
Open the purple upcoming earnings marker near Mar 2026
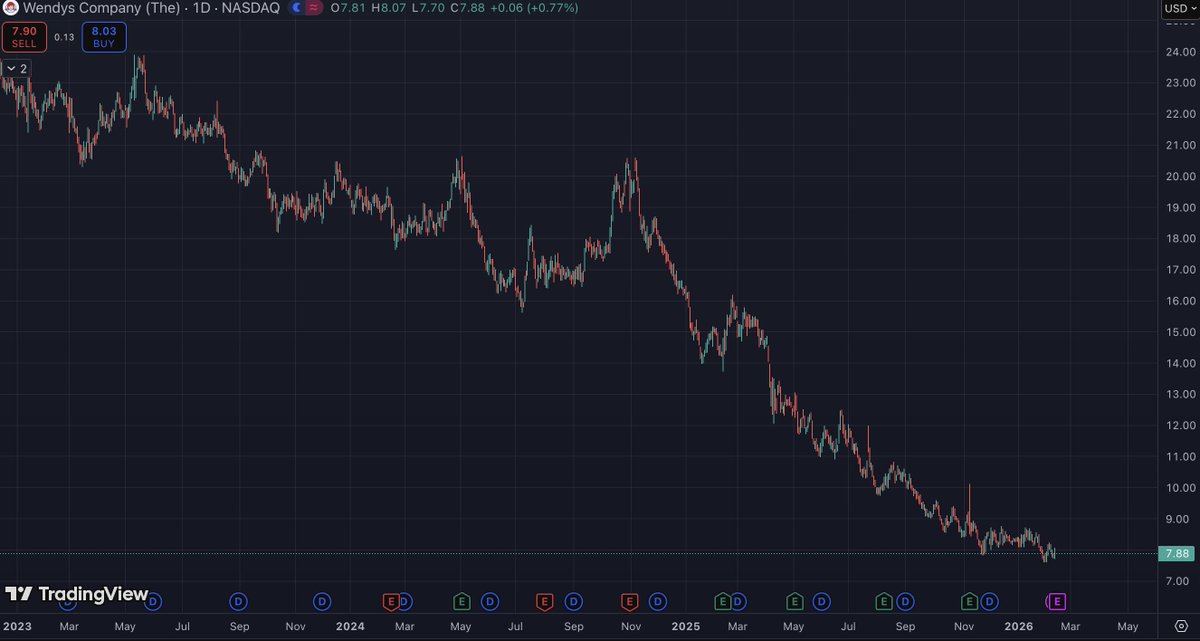point(1057,601)
